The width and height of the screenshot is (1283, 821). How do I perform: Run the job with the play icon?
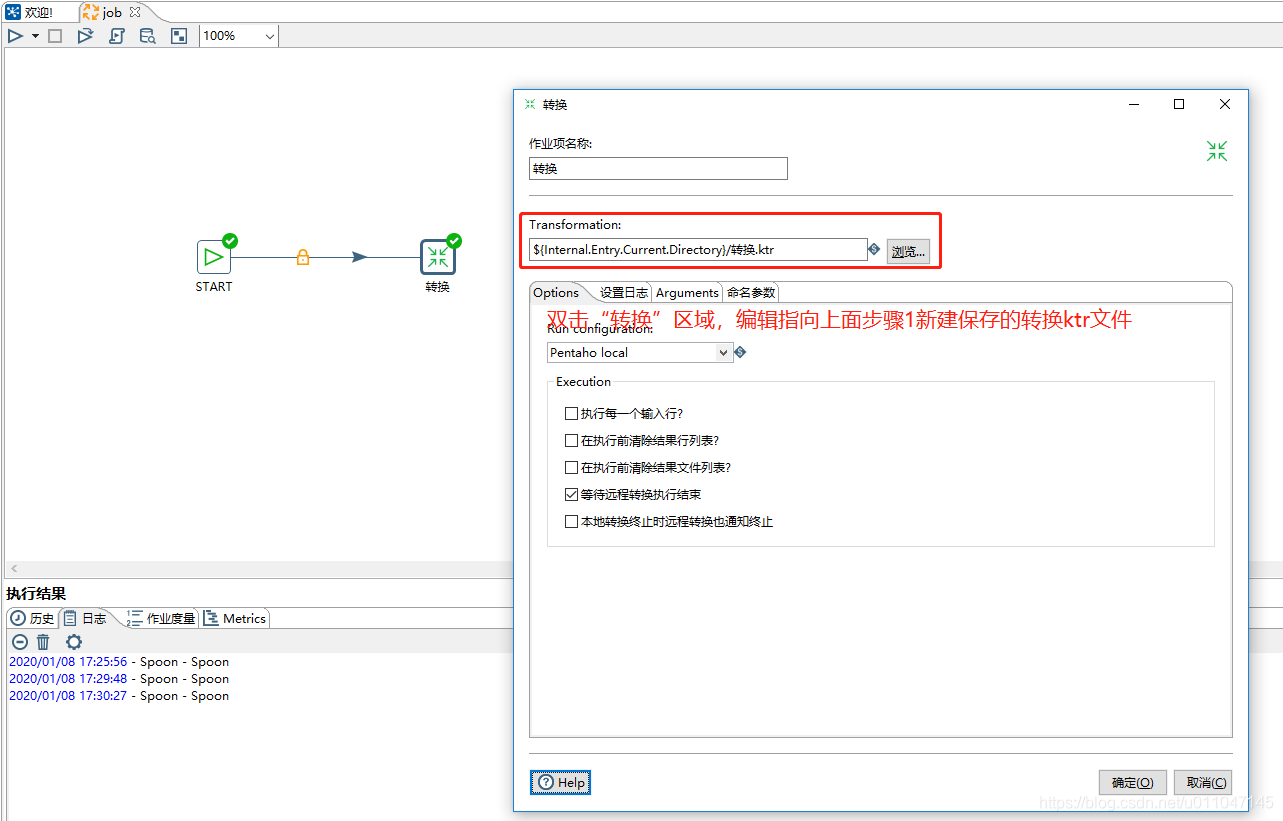pyautogui.click(x=15, y=36)
